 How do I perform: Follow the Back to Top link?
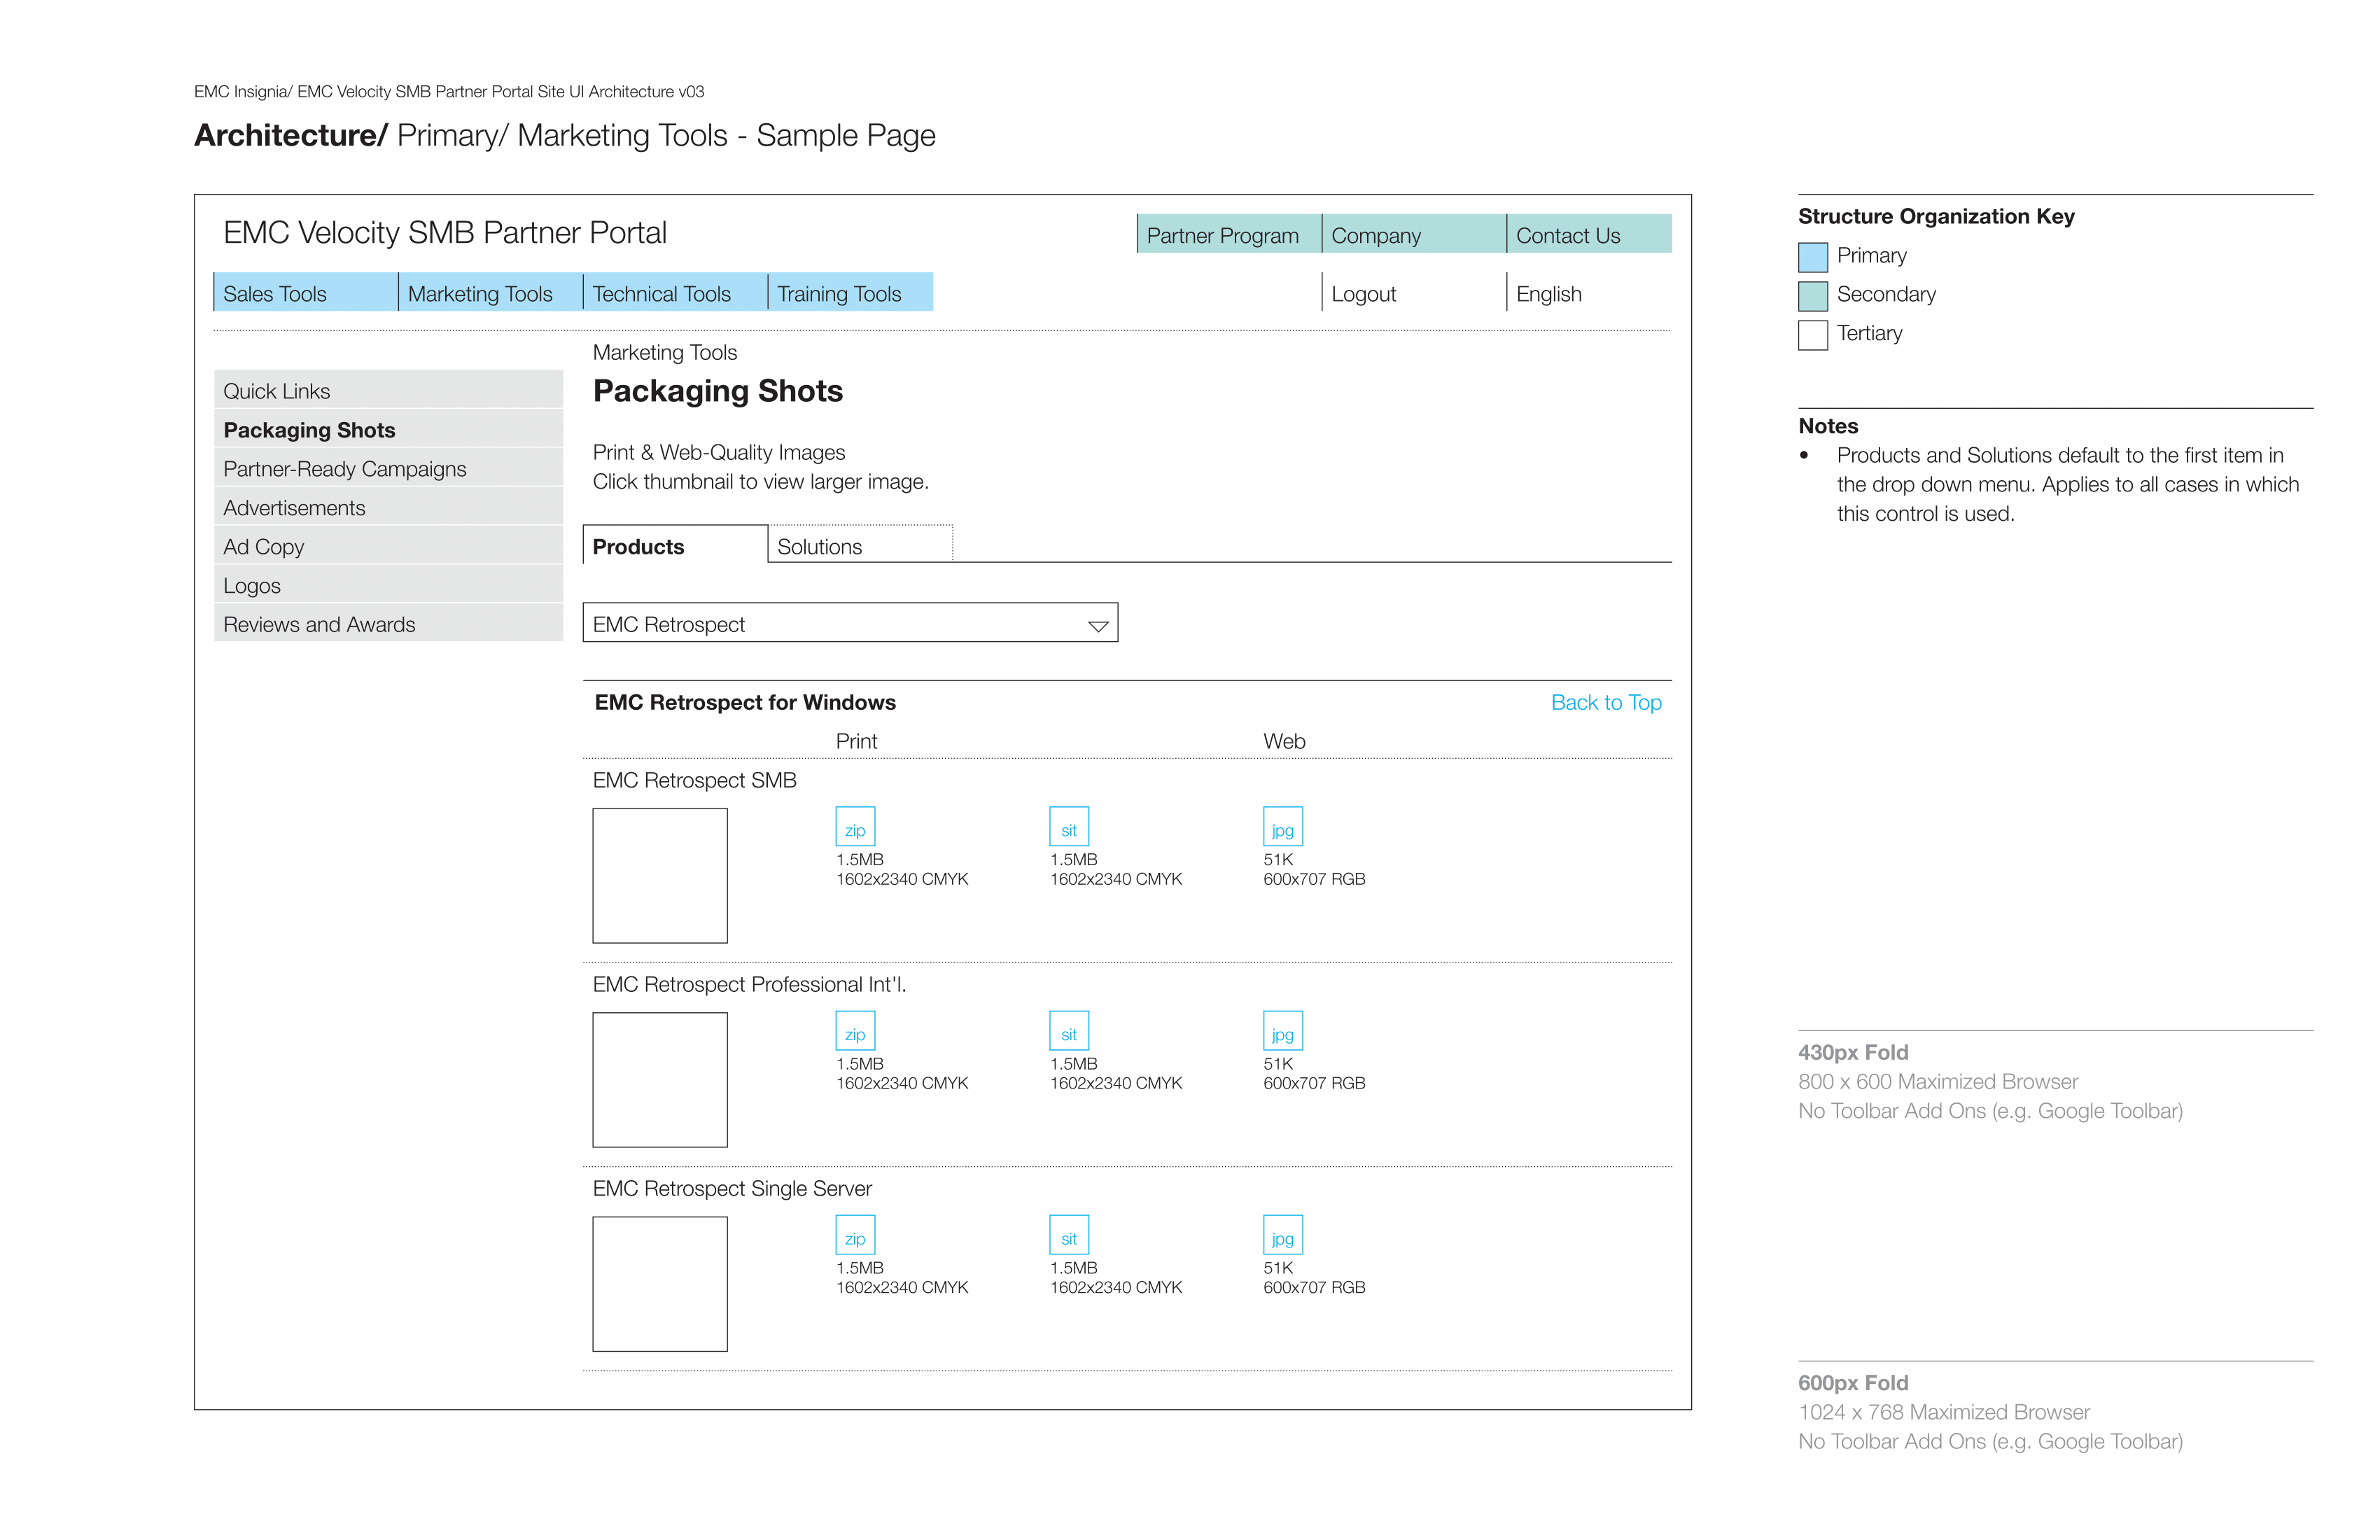[x=1606, y=702]
